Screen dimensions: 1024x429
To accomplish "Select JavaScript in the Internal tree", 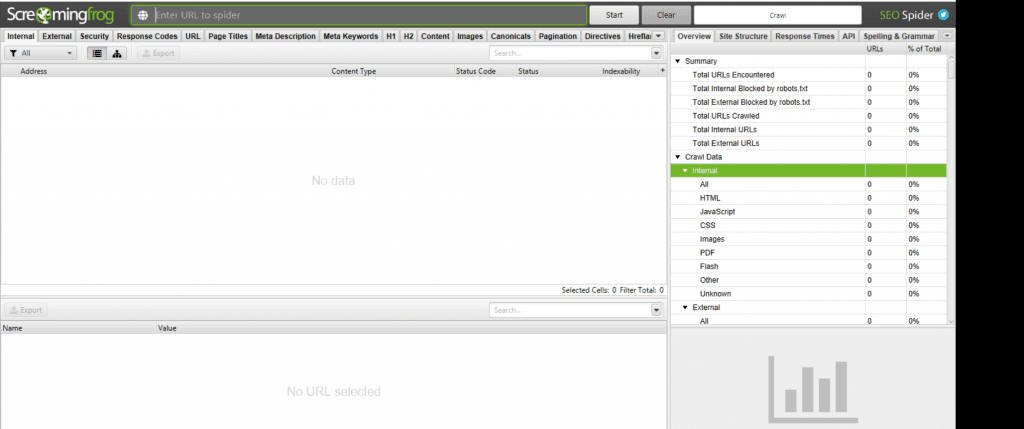I will tap(717, 212).
